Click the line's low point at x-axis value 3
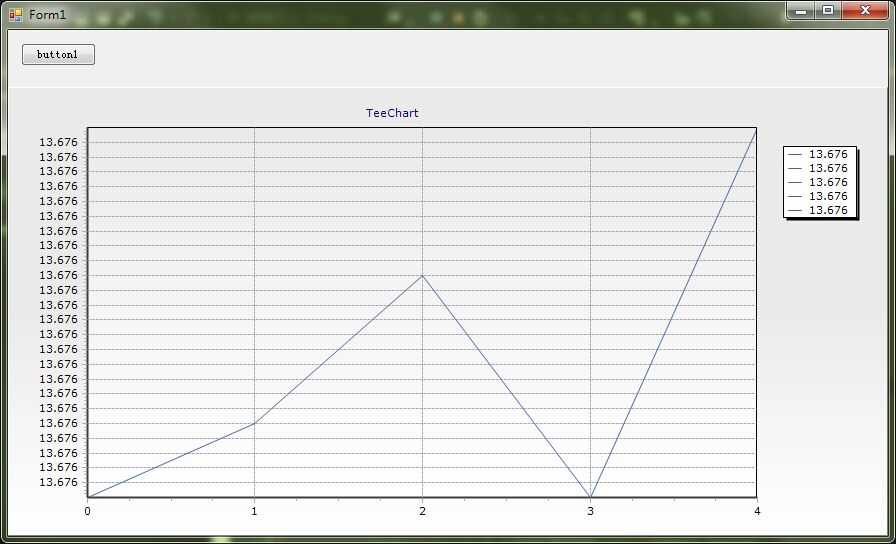This screenshot has width=896, height=544. click(590, 496)
